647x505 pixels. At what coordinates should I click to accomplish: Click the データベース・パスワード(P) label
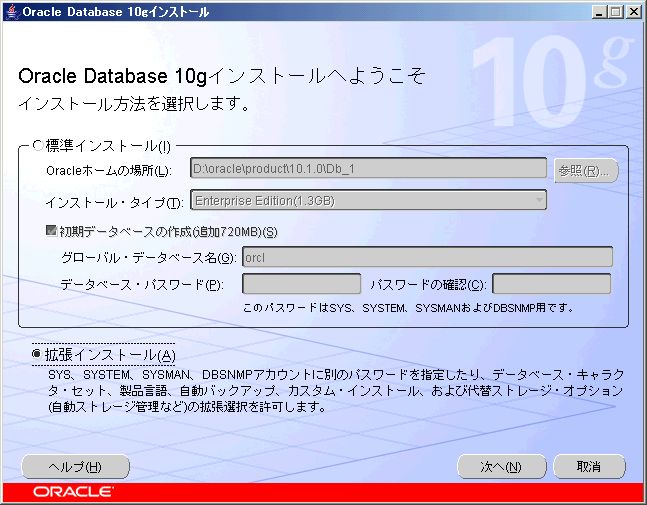(x=142, y=285)
